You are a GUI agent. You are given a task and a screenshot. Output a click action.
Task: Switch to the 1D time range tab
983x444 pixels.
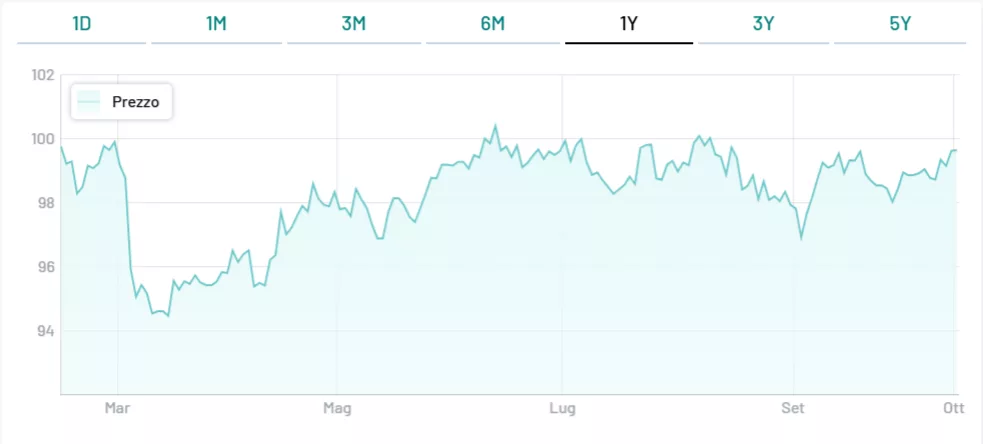click(x=82, y=23)
